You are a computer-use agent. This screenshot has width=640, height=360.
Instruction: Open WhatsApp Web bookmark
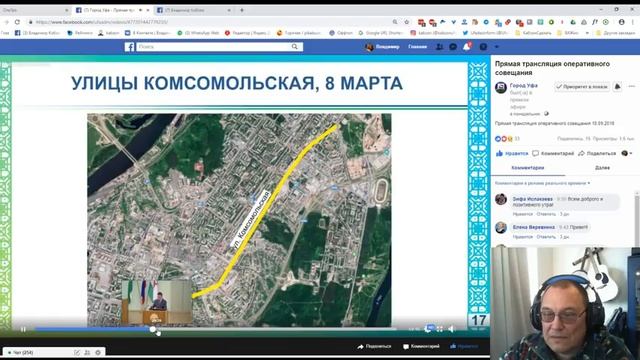[x=198, y=33]
